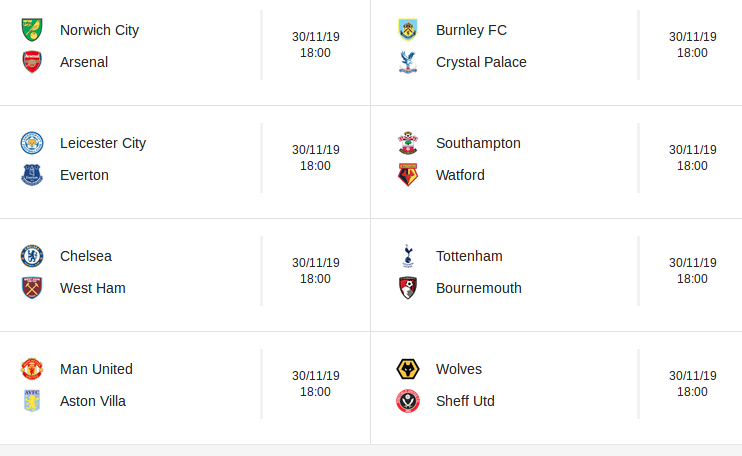The height and width of the screenshot is (456, 742).
Task: Click the Everton club crest
Action: tap(32, 175)
